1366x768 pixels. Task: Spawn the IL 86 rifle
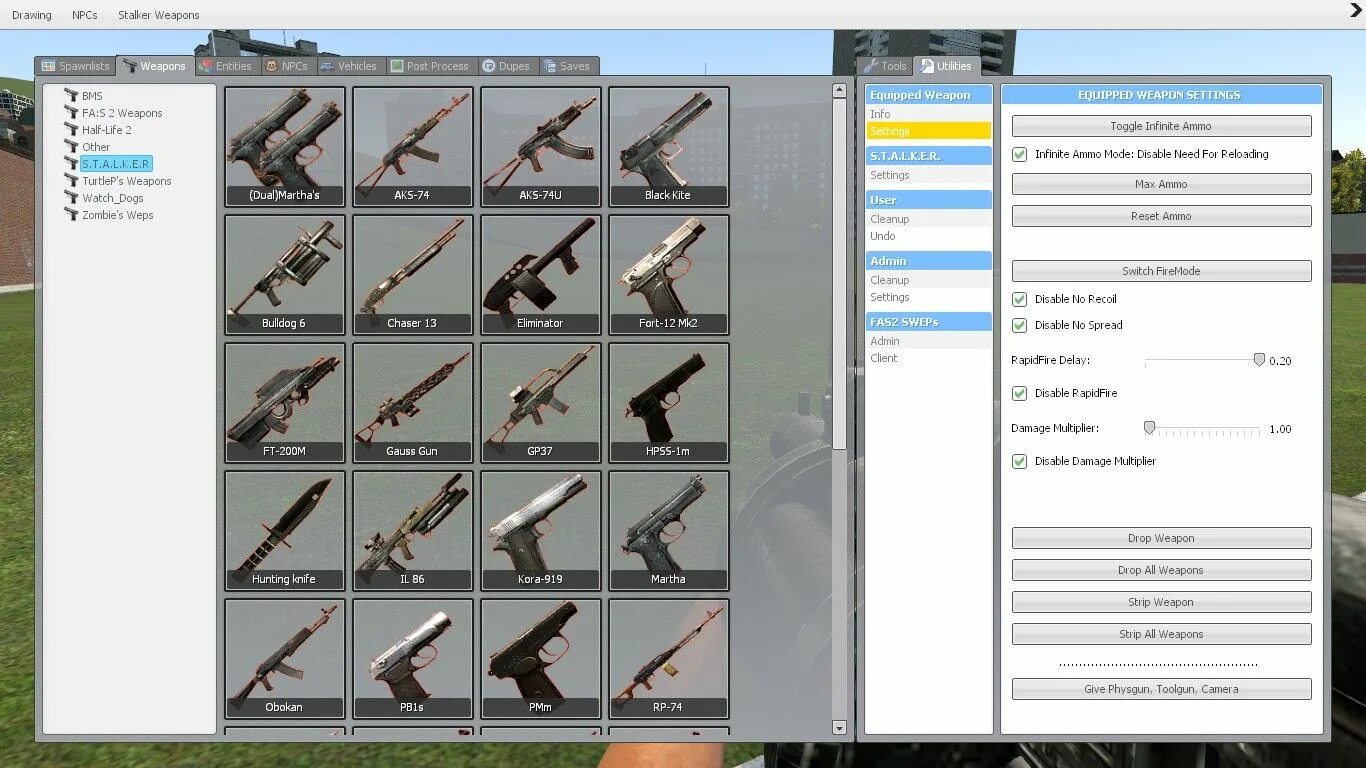(x=413, y=530)
